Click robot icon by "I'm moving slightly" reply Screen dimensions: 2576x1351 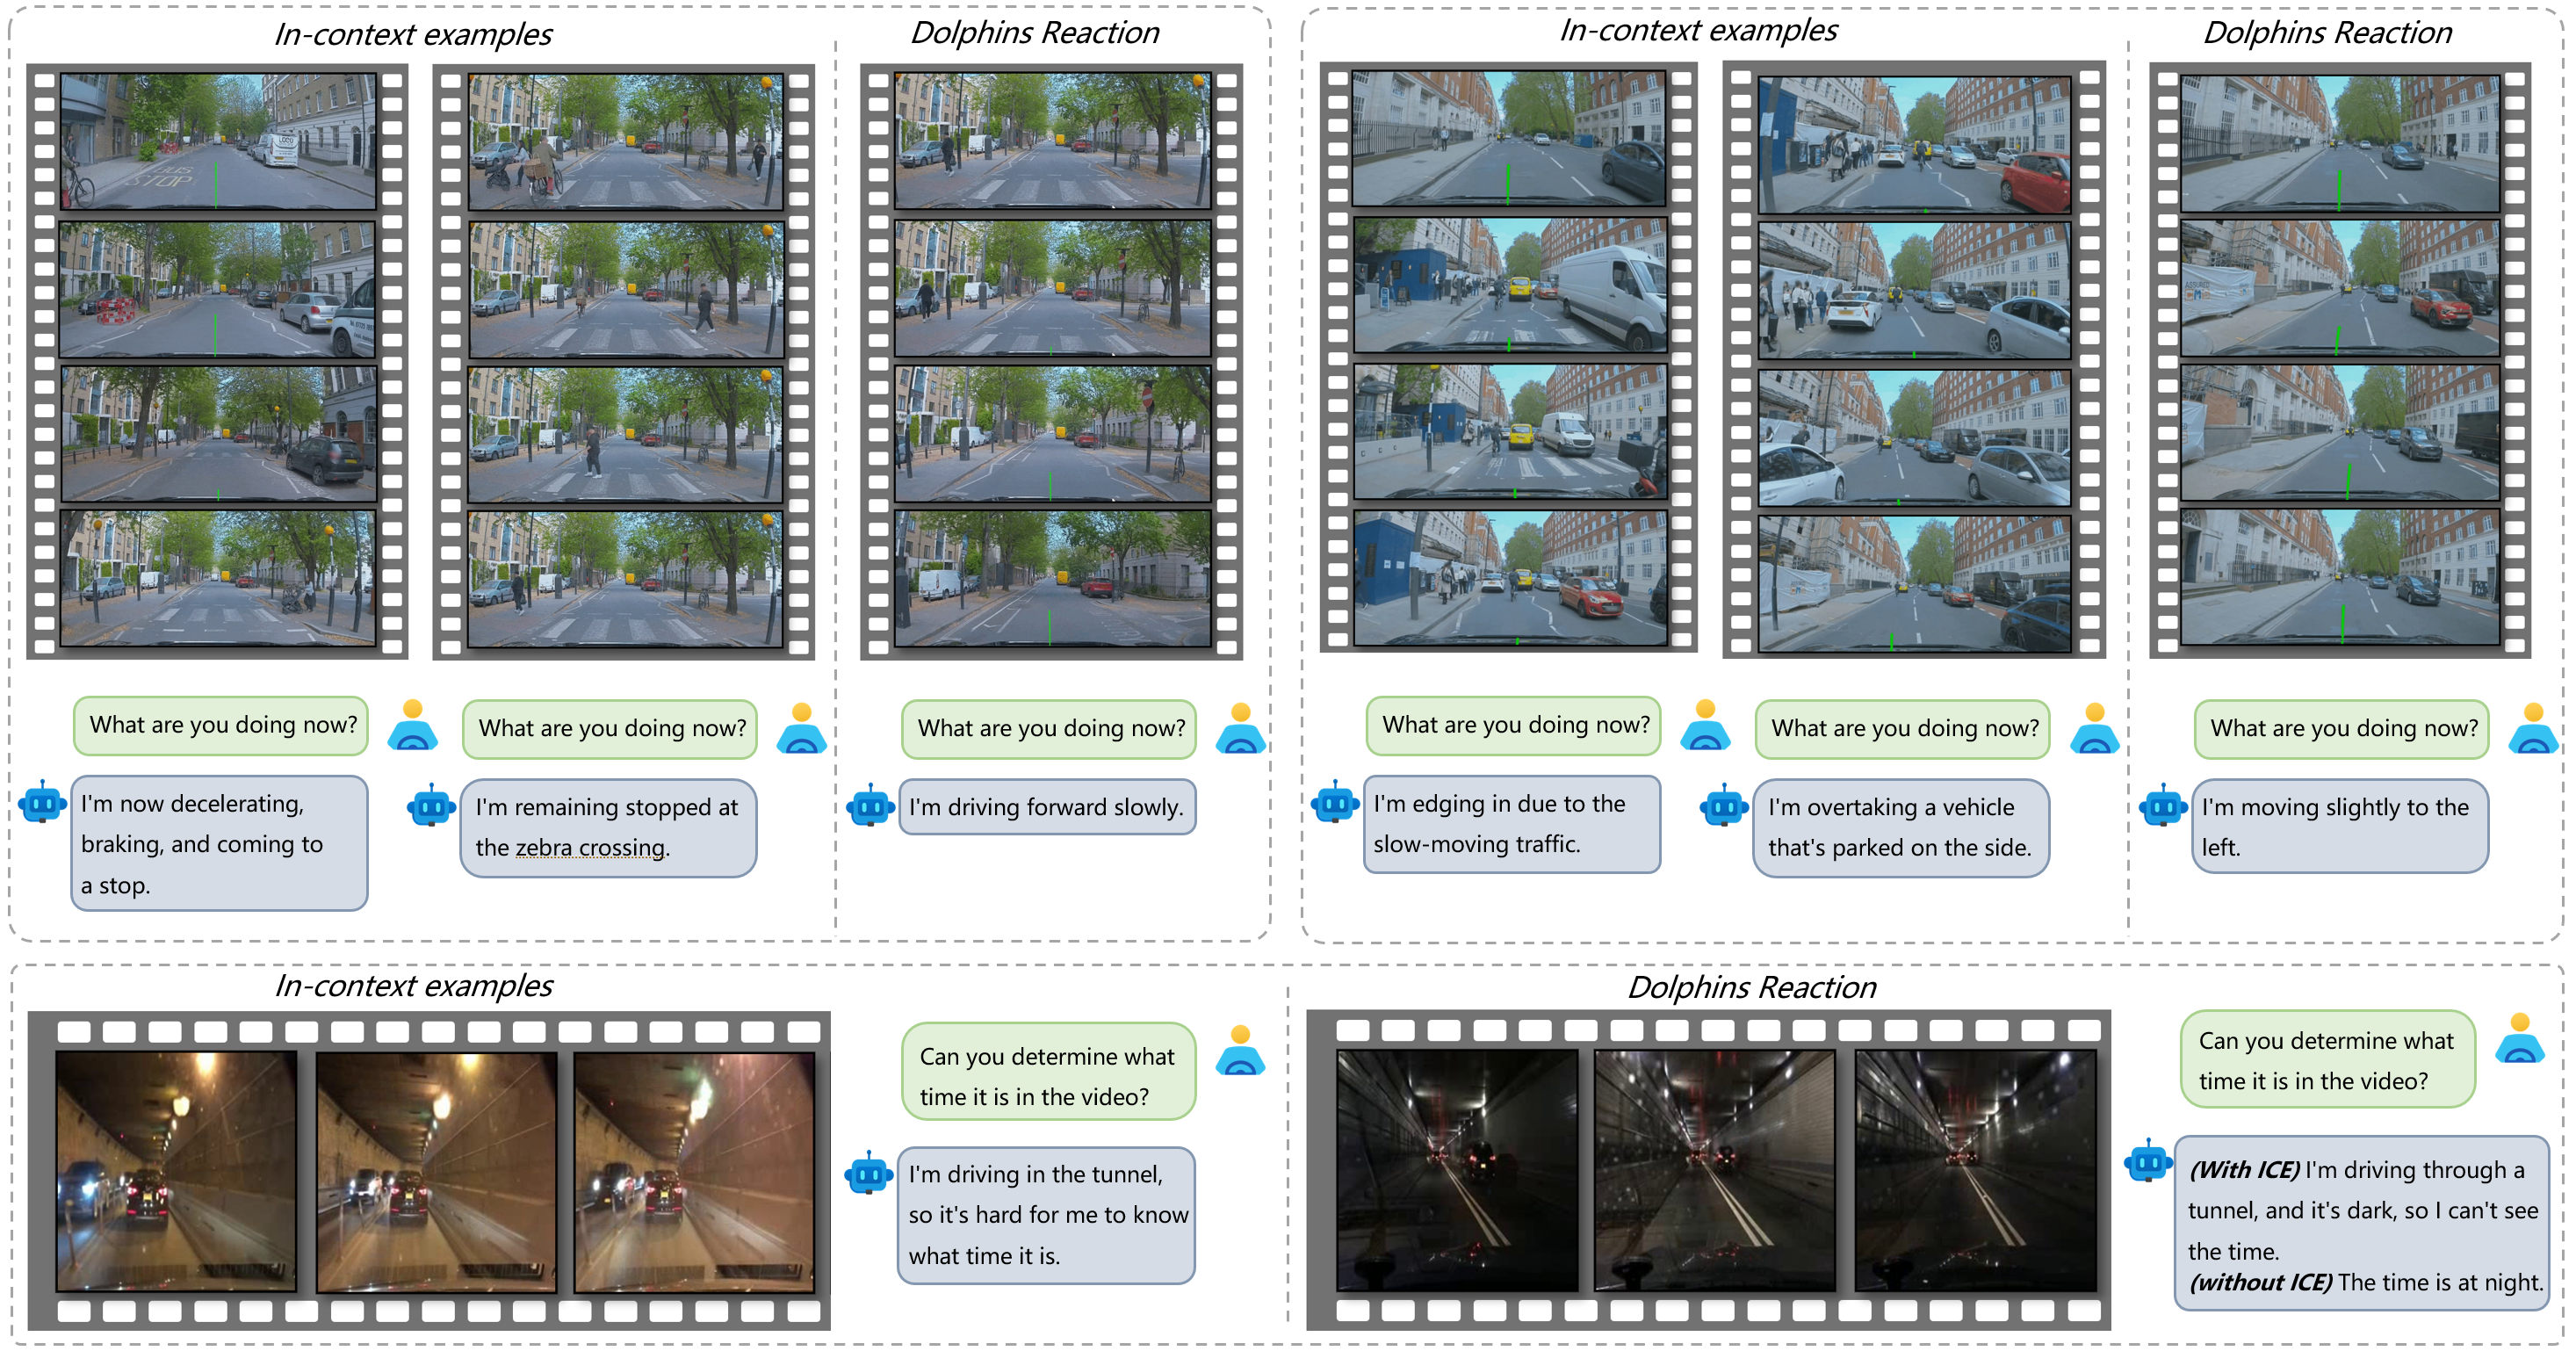click(2163, 806)
